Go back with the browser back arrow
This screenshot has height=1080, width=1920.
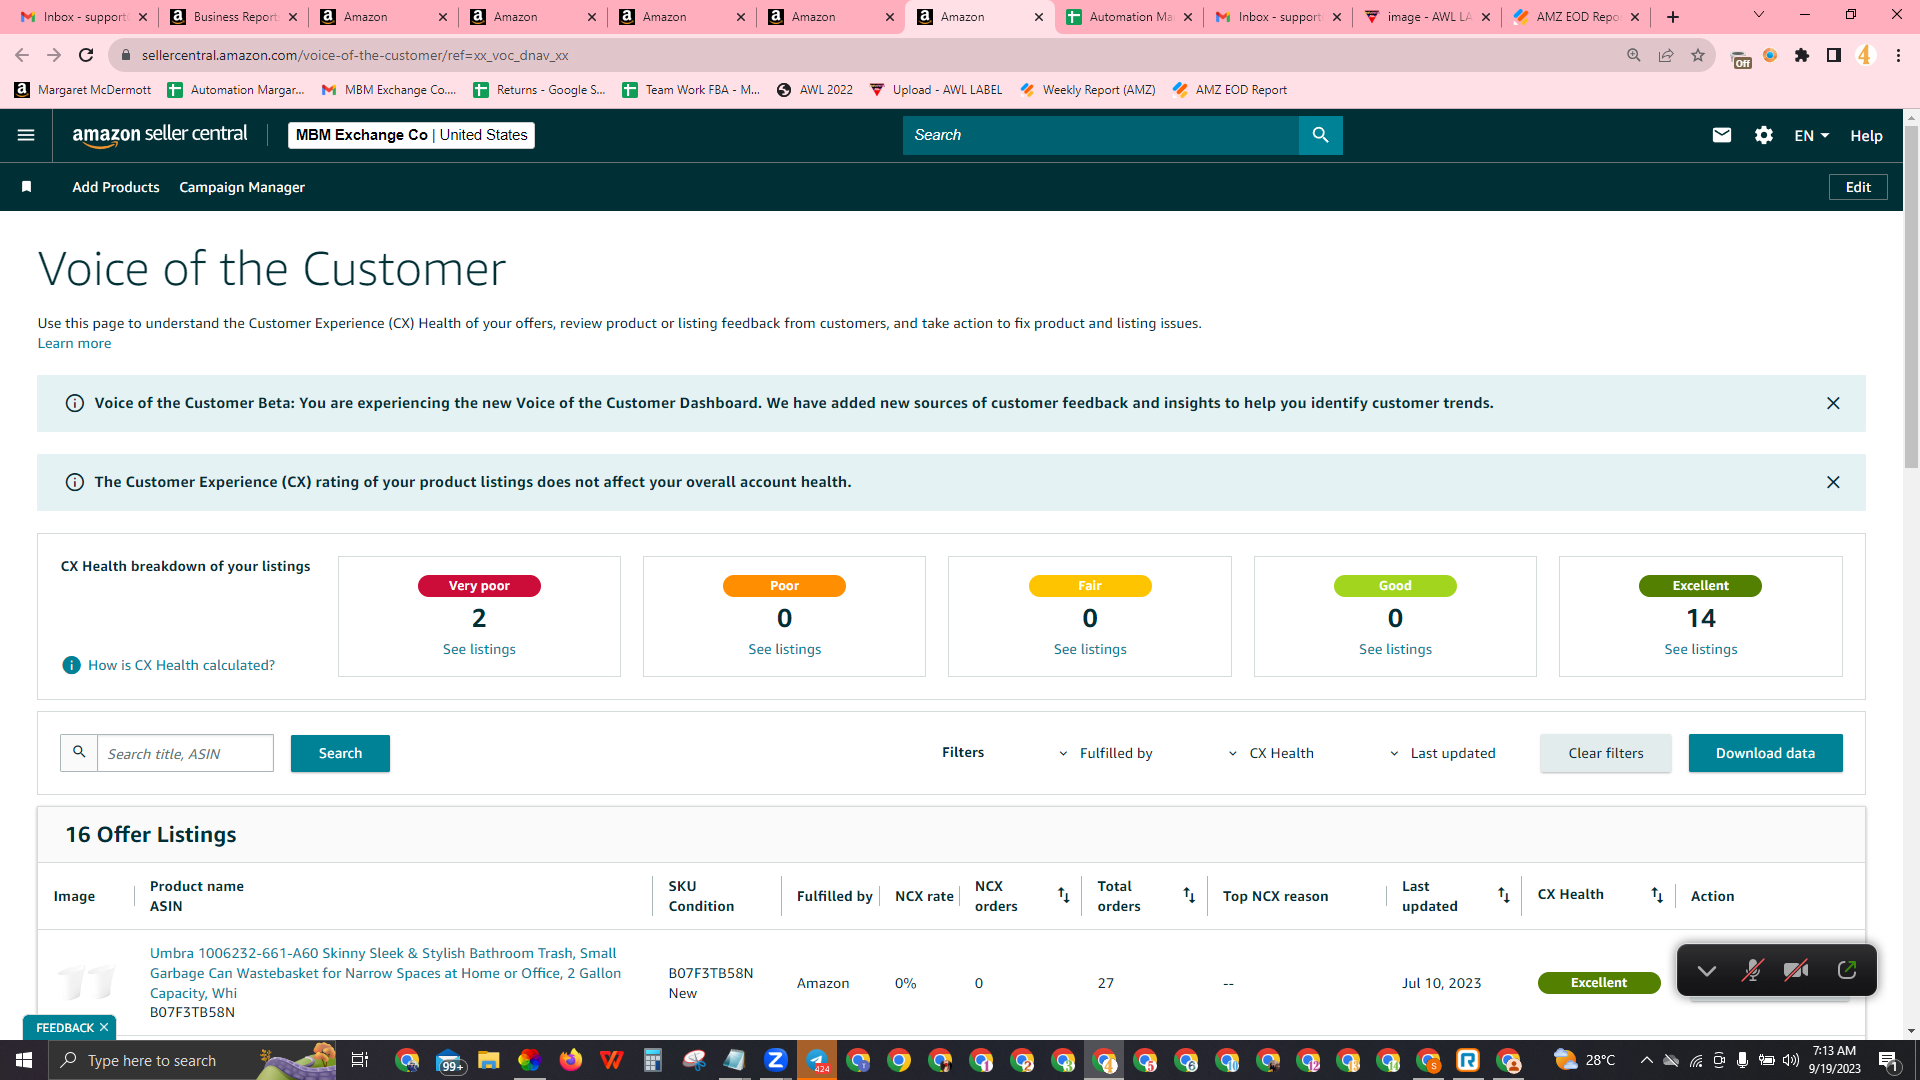click(x=22, y=55)
